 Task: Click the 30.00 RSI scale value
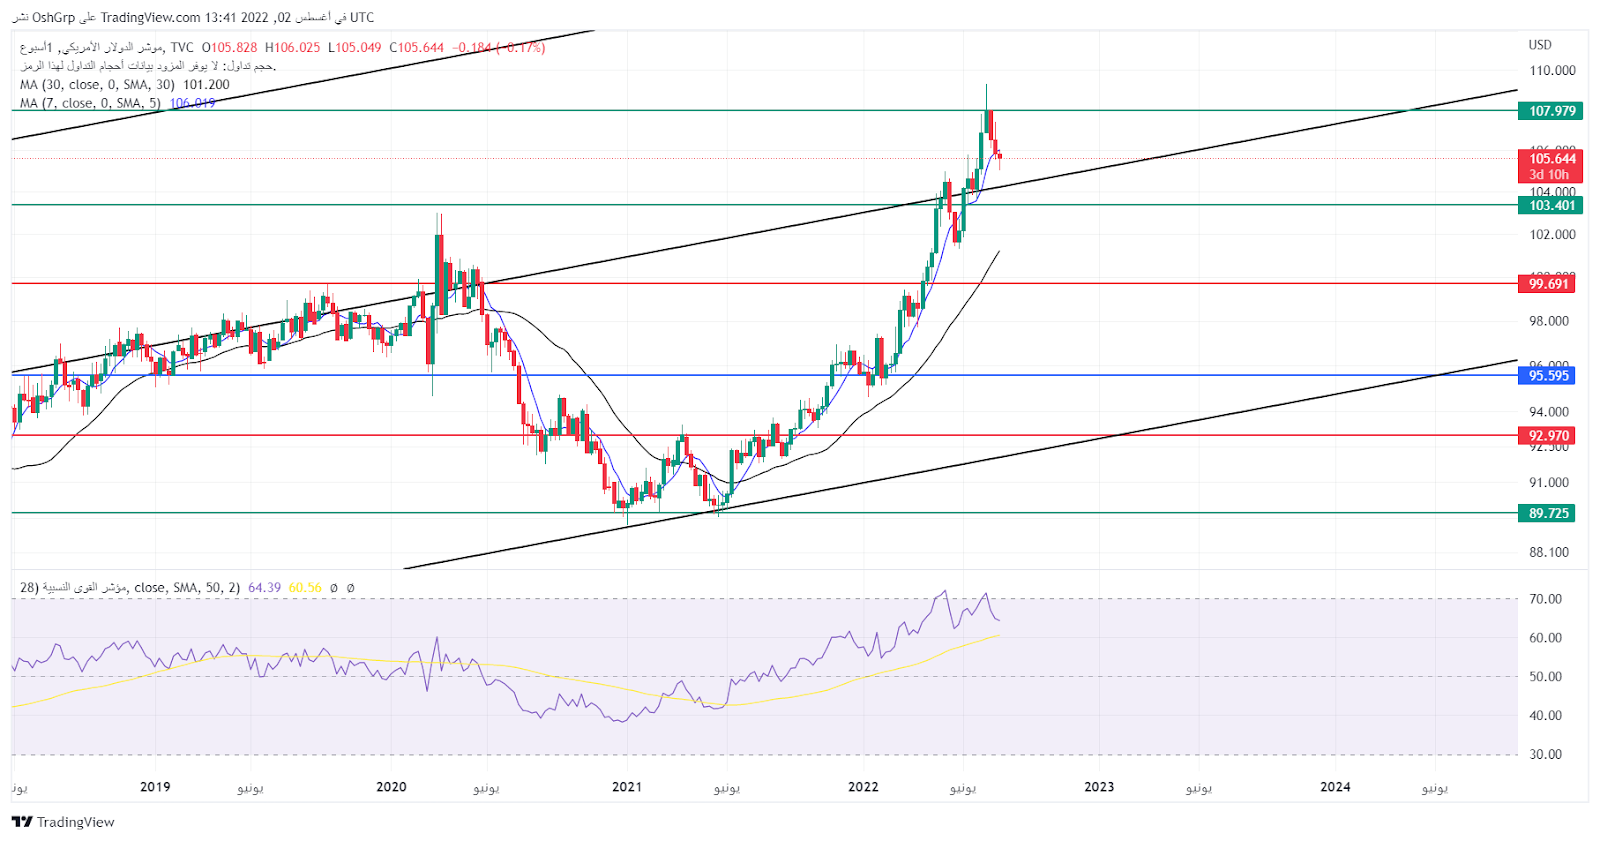1546,755
